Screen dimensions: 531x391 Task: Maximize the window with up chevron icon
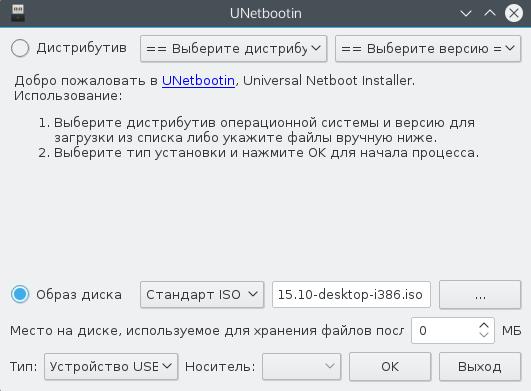[x=490, y=14]
